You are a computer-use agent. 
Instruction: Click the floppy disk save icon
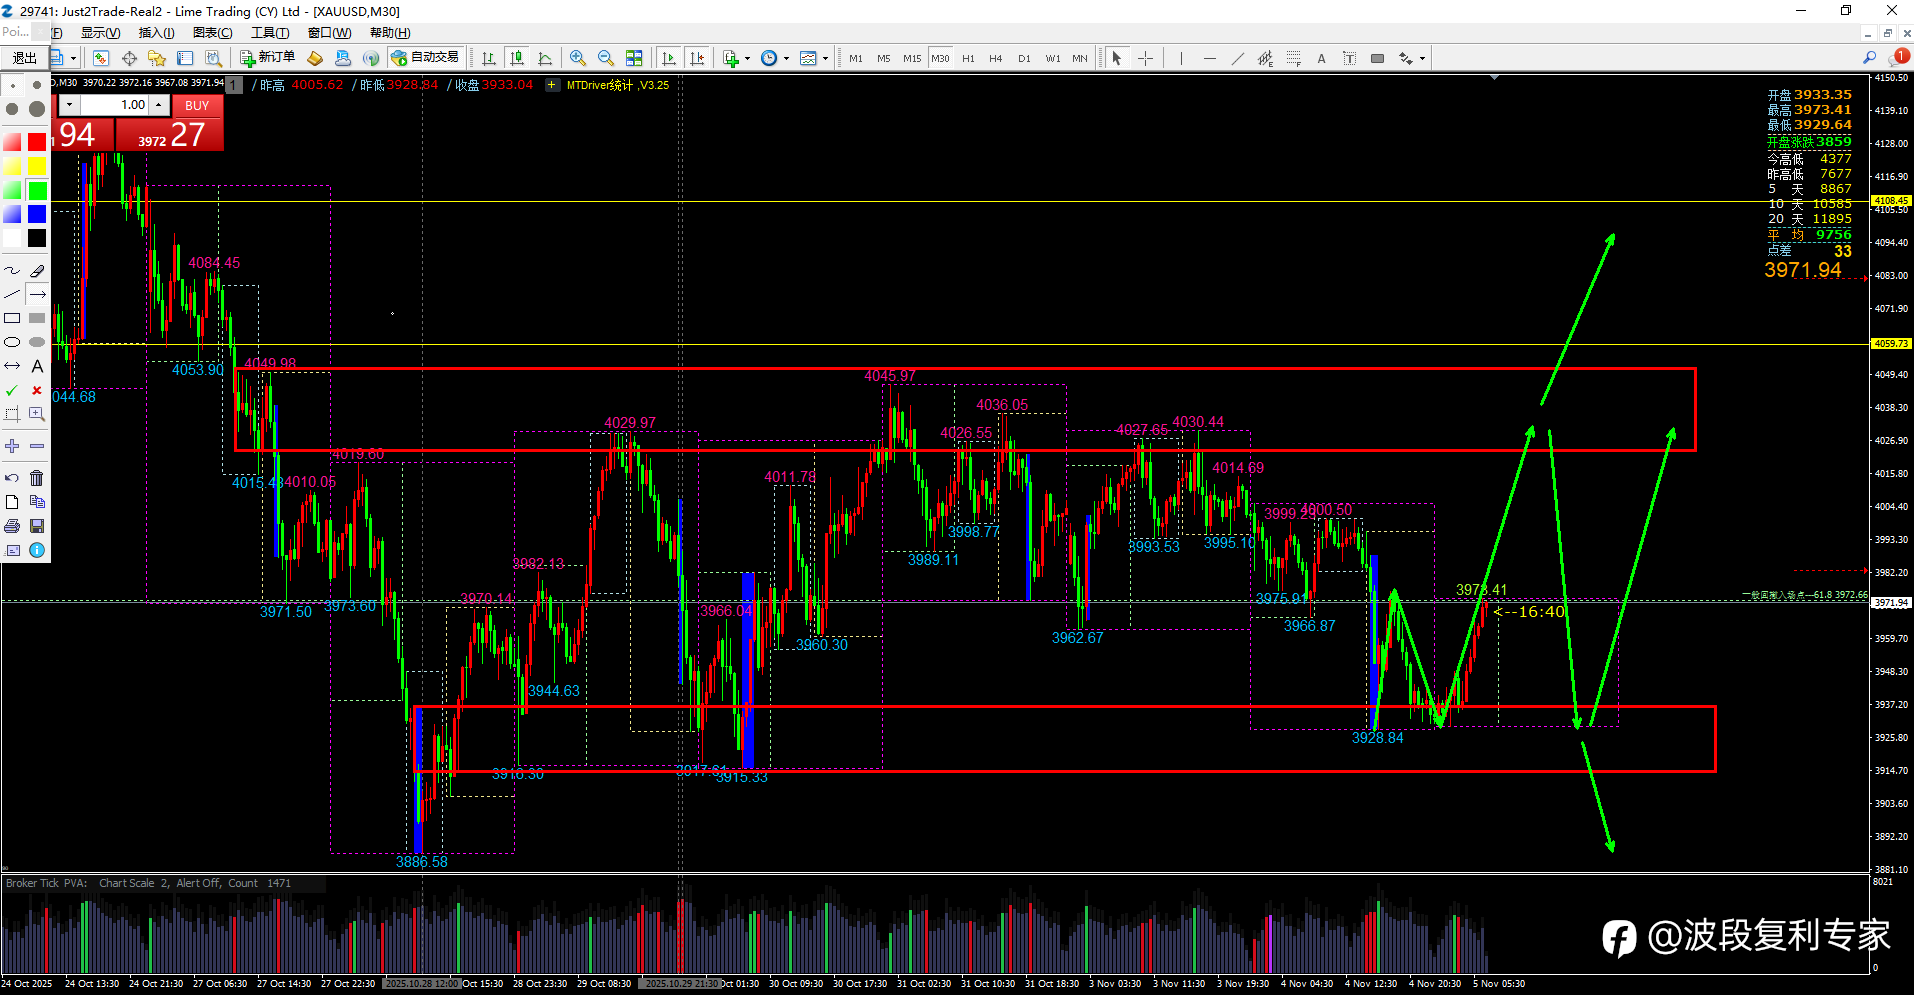coord(37,526)
